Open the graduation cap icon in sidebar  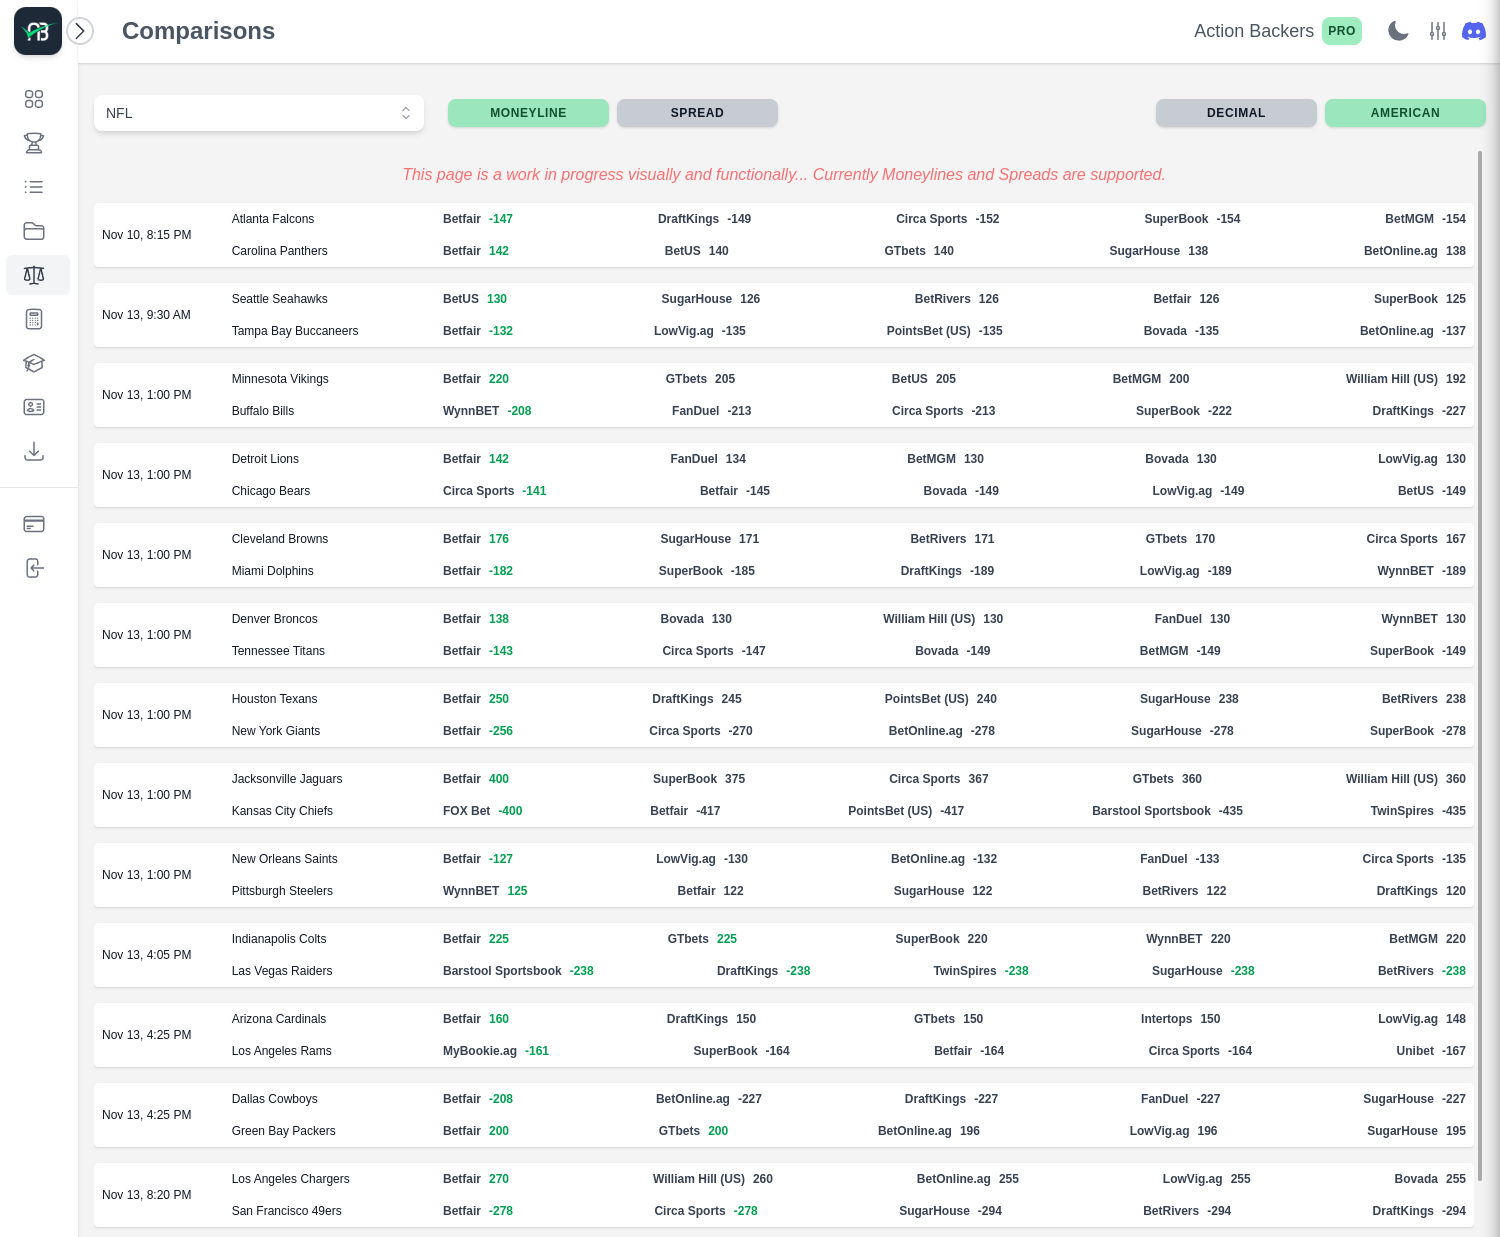click(34, 363)
